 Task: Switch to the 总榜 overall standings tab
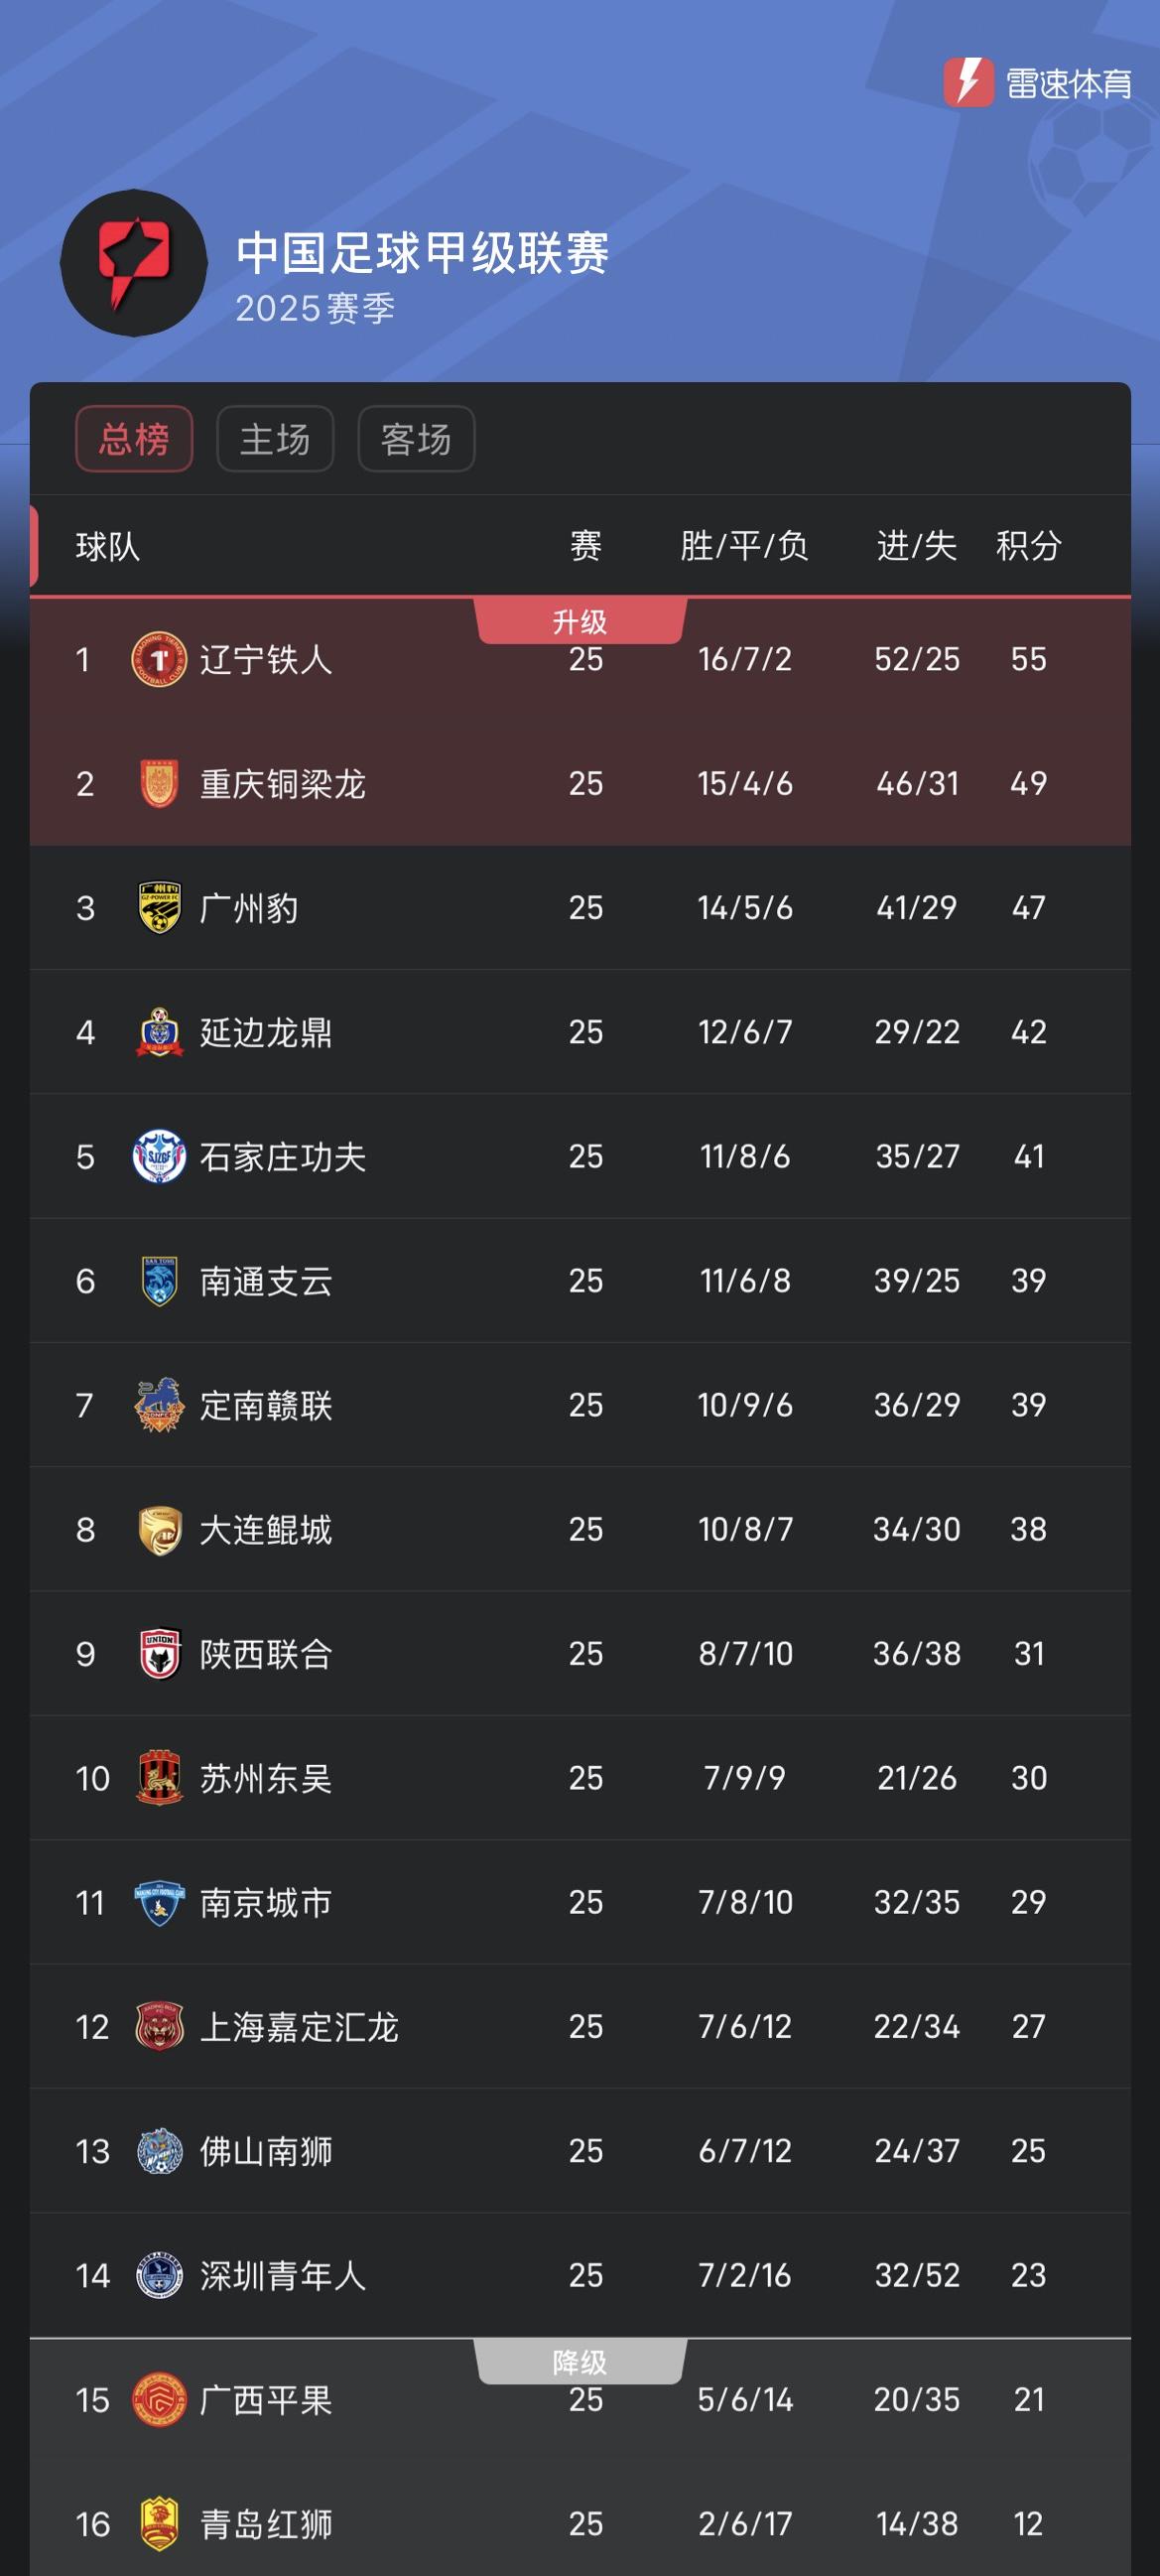[134, 439]
